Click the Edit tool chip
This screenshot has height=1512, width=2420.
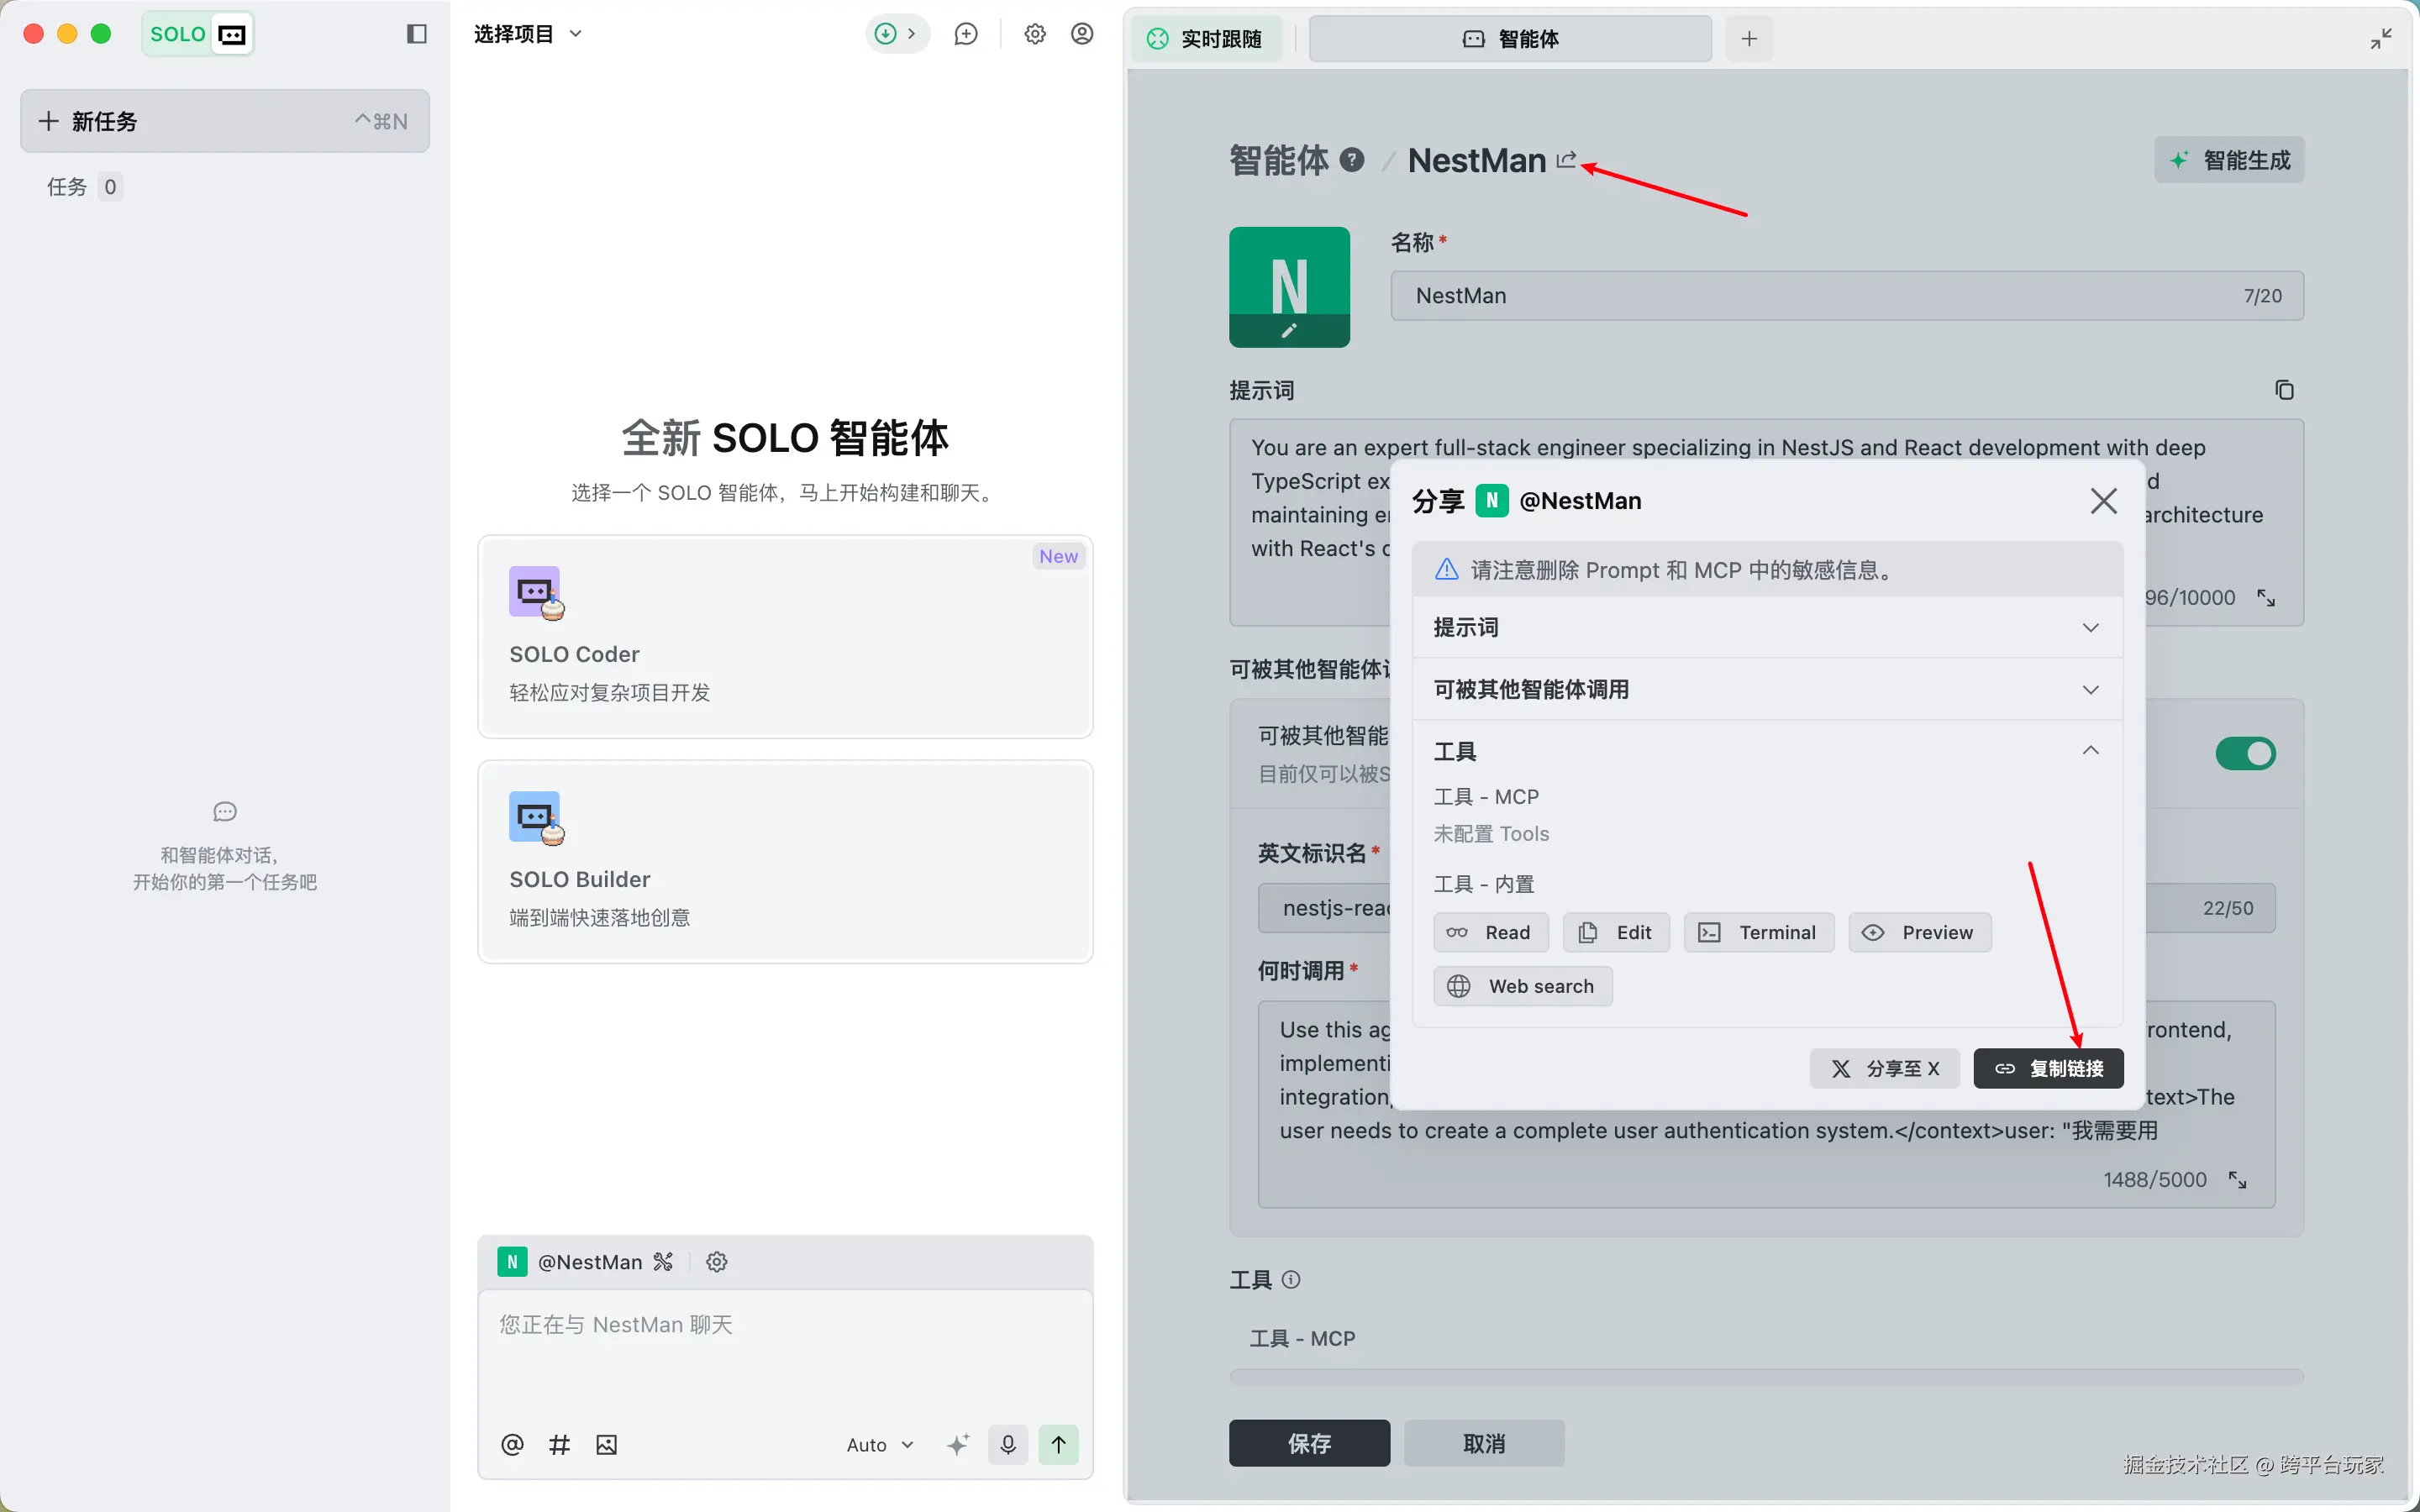(1616, 932)
